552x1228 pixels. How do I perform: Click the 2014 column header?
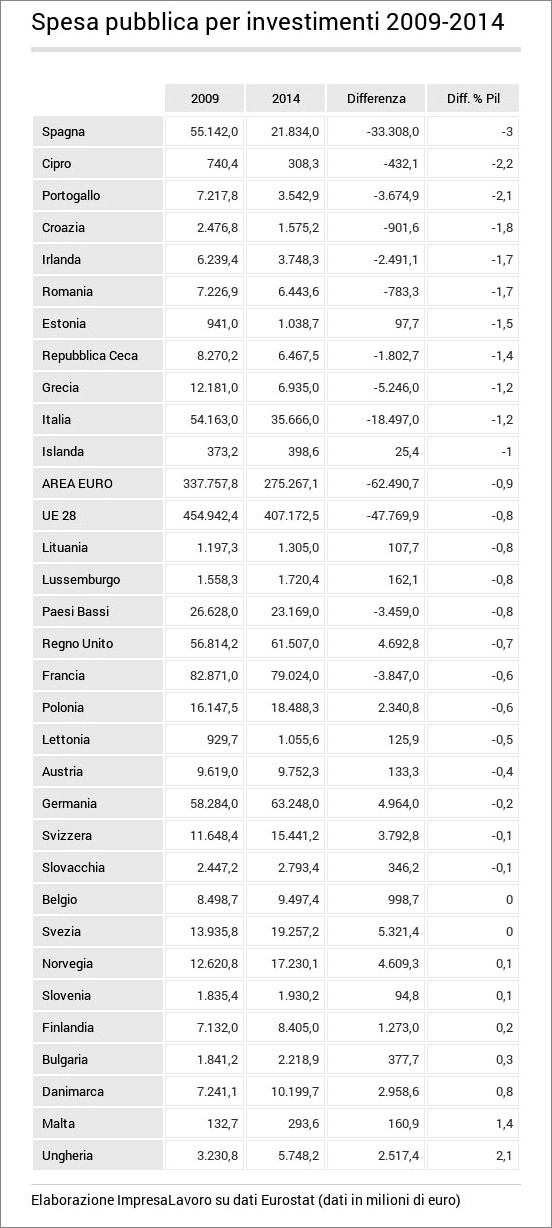(285, 99)
